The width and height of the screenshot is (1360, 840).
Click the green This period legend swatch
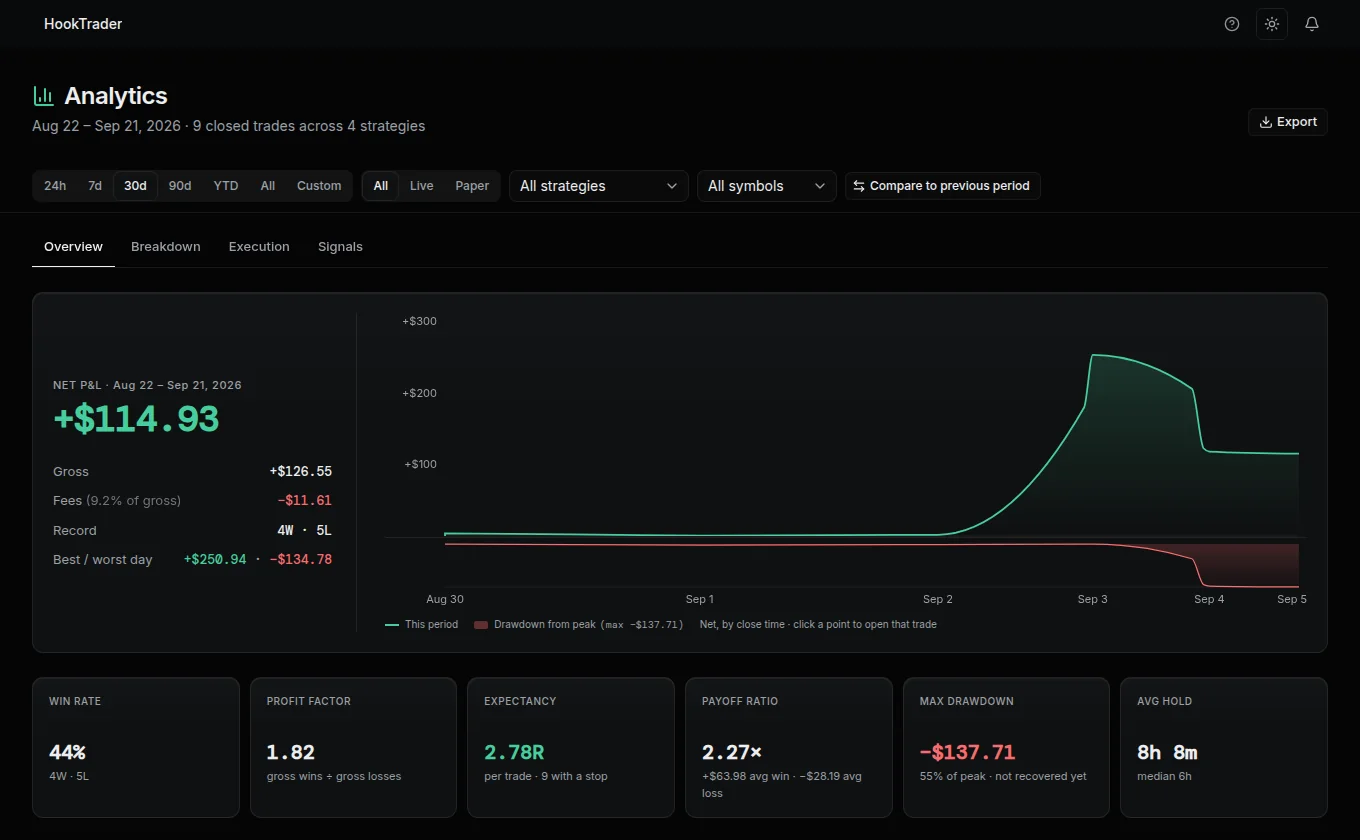(392, 625)
